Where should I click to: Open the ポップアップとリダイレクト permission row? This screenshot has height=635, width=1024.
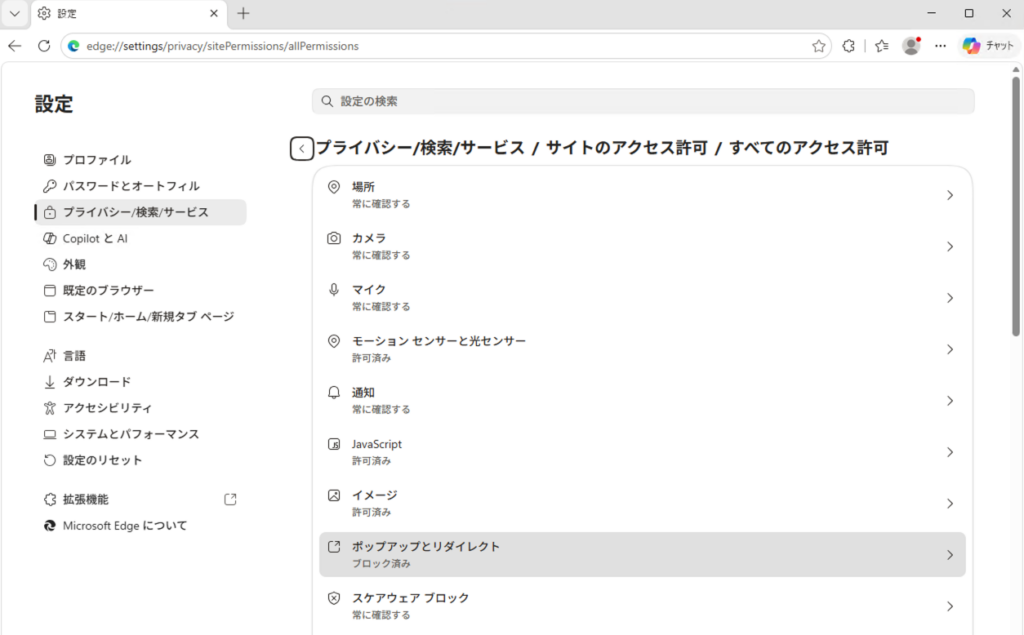[642, 555]
